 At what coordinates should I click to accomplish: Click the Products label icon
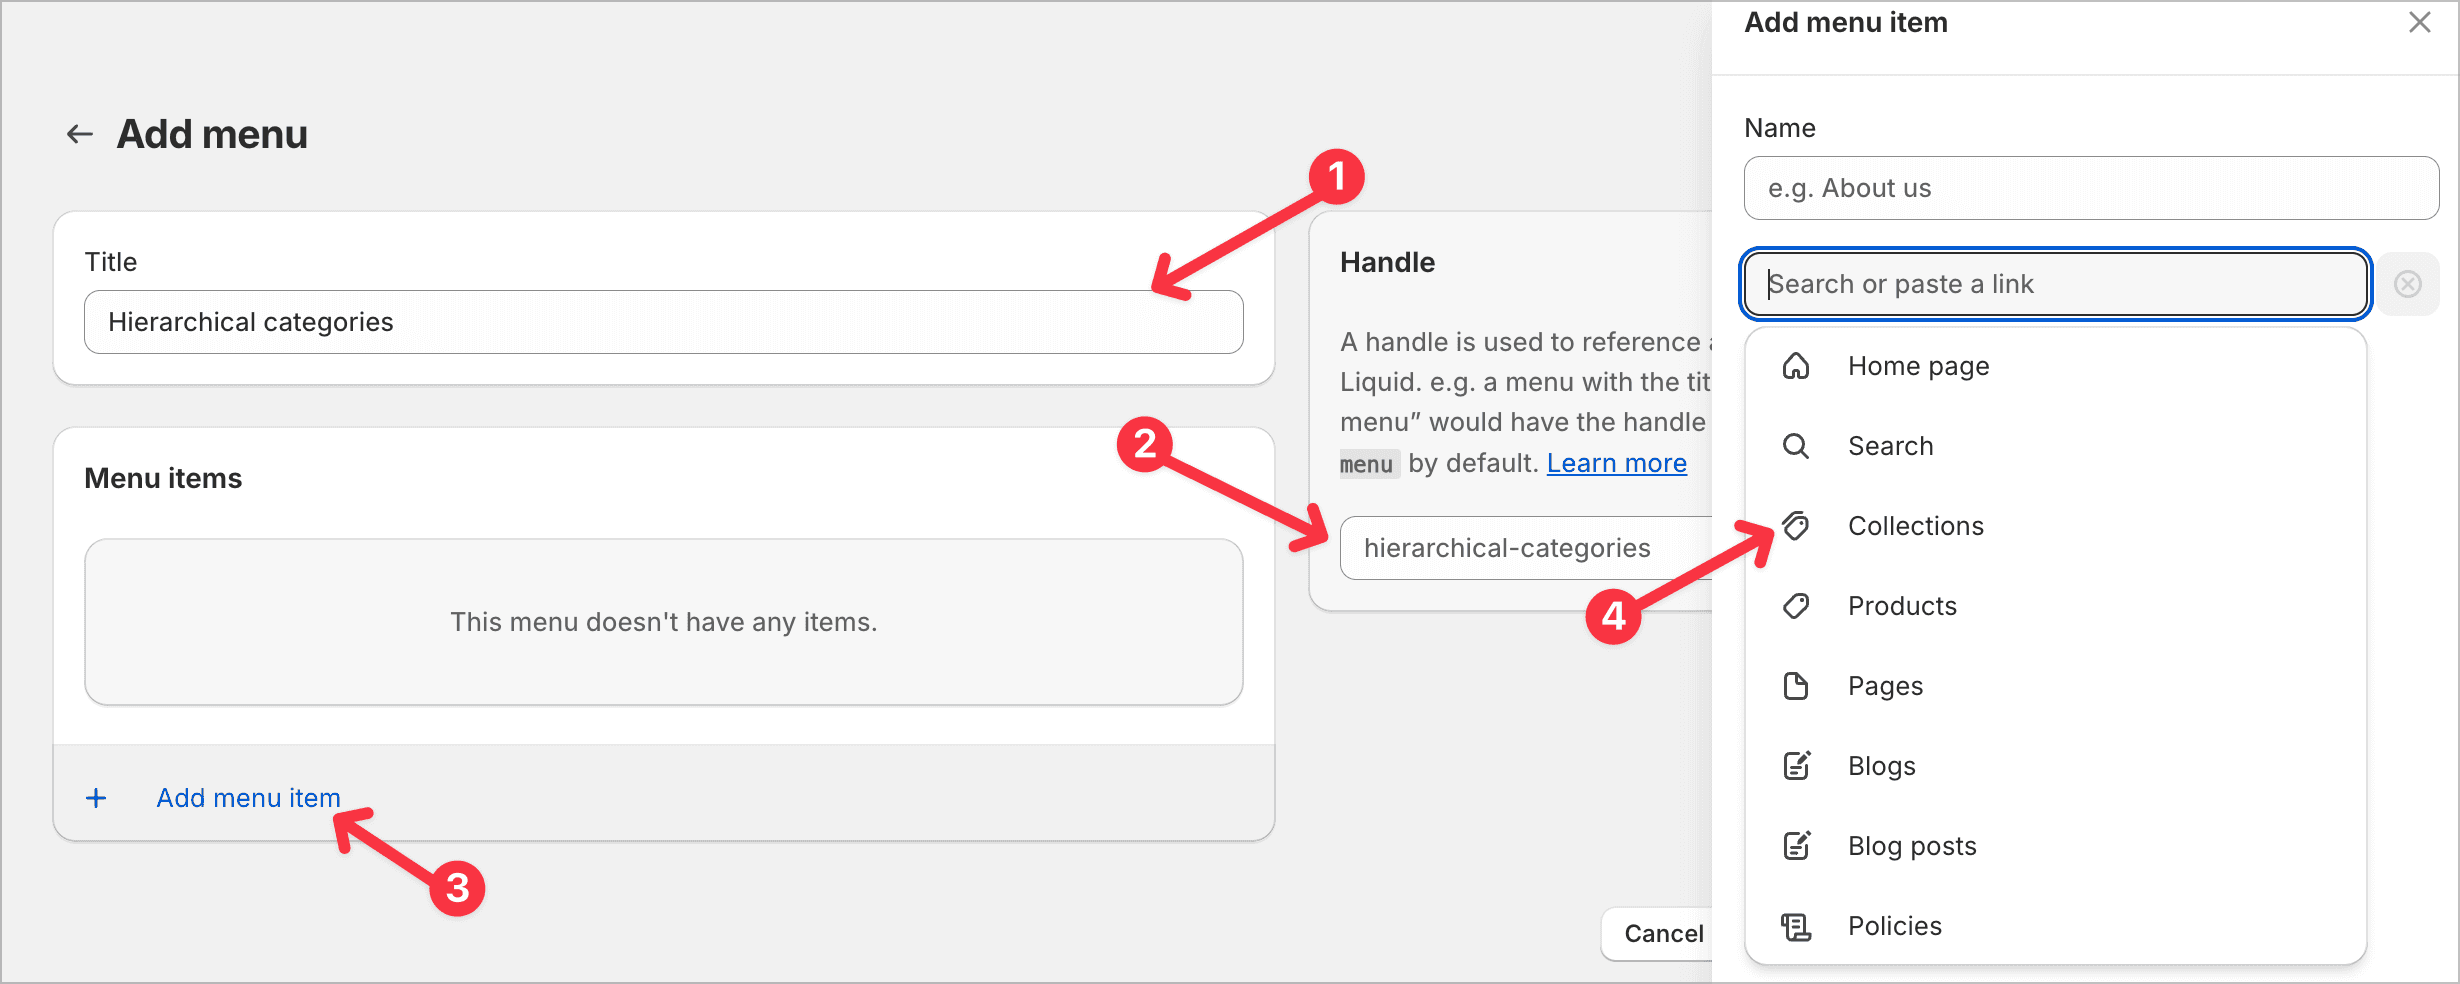tap(1796, 606)
